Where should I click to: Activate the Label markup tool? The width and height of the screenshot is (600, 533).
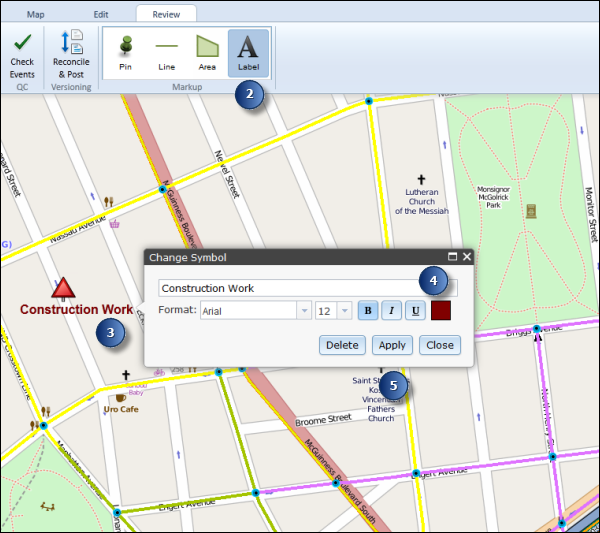pyautogui.click(x=248, y=52)
